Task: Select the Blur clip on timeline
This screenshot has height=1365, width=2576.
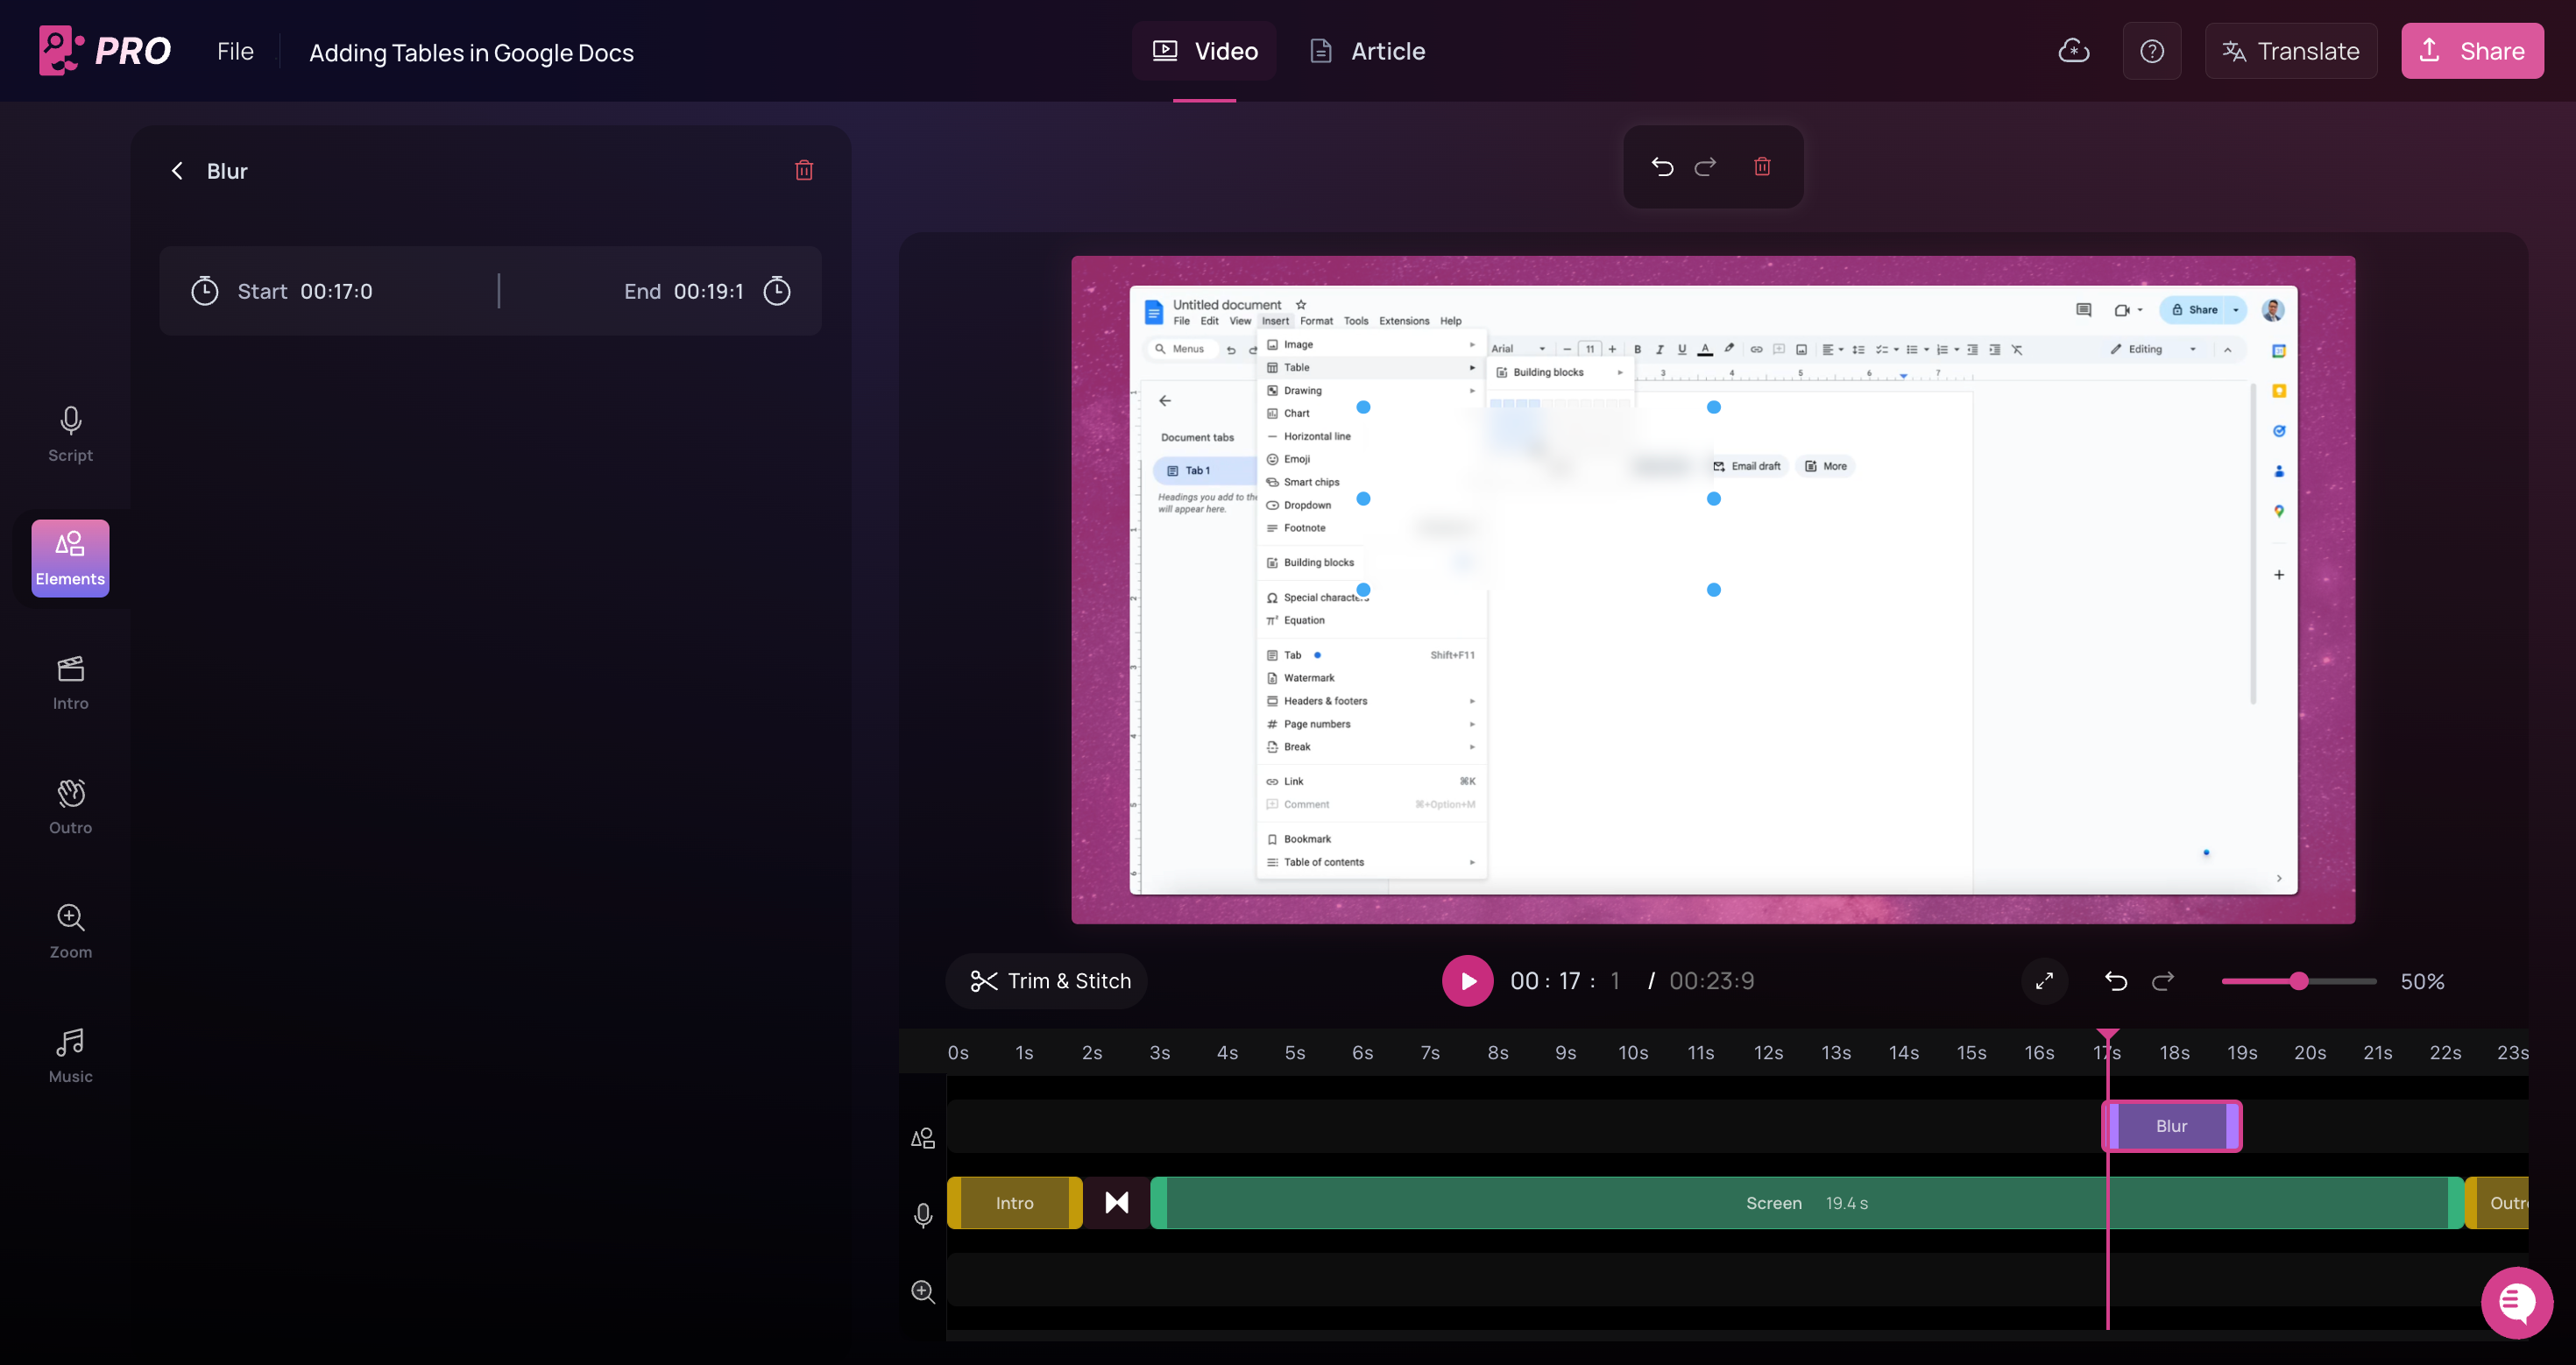Action: coord(2171,1126)
